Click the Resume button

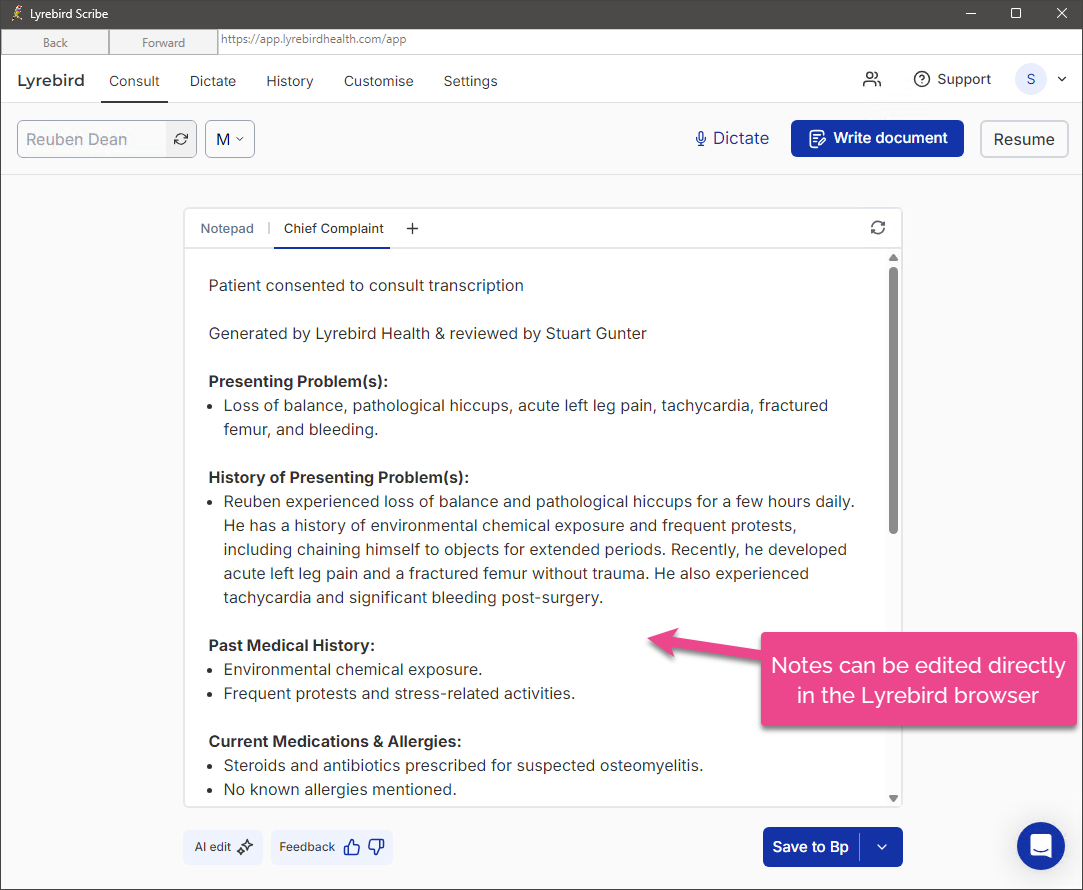(x=1024, y=139)
